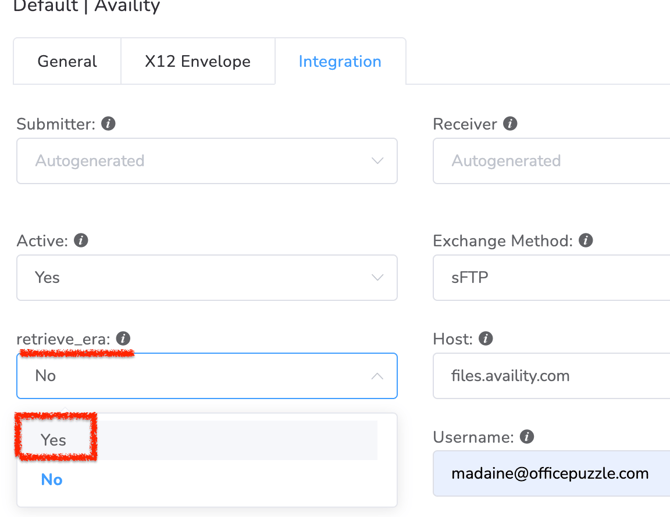The width and height of the screenshot is (670, 517).
Task: Open the Exchange Method sFTP field
Action: click(551, 278)
